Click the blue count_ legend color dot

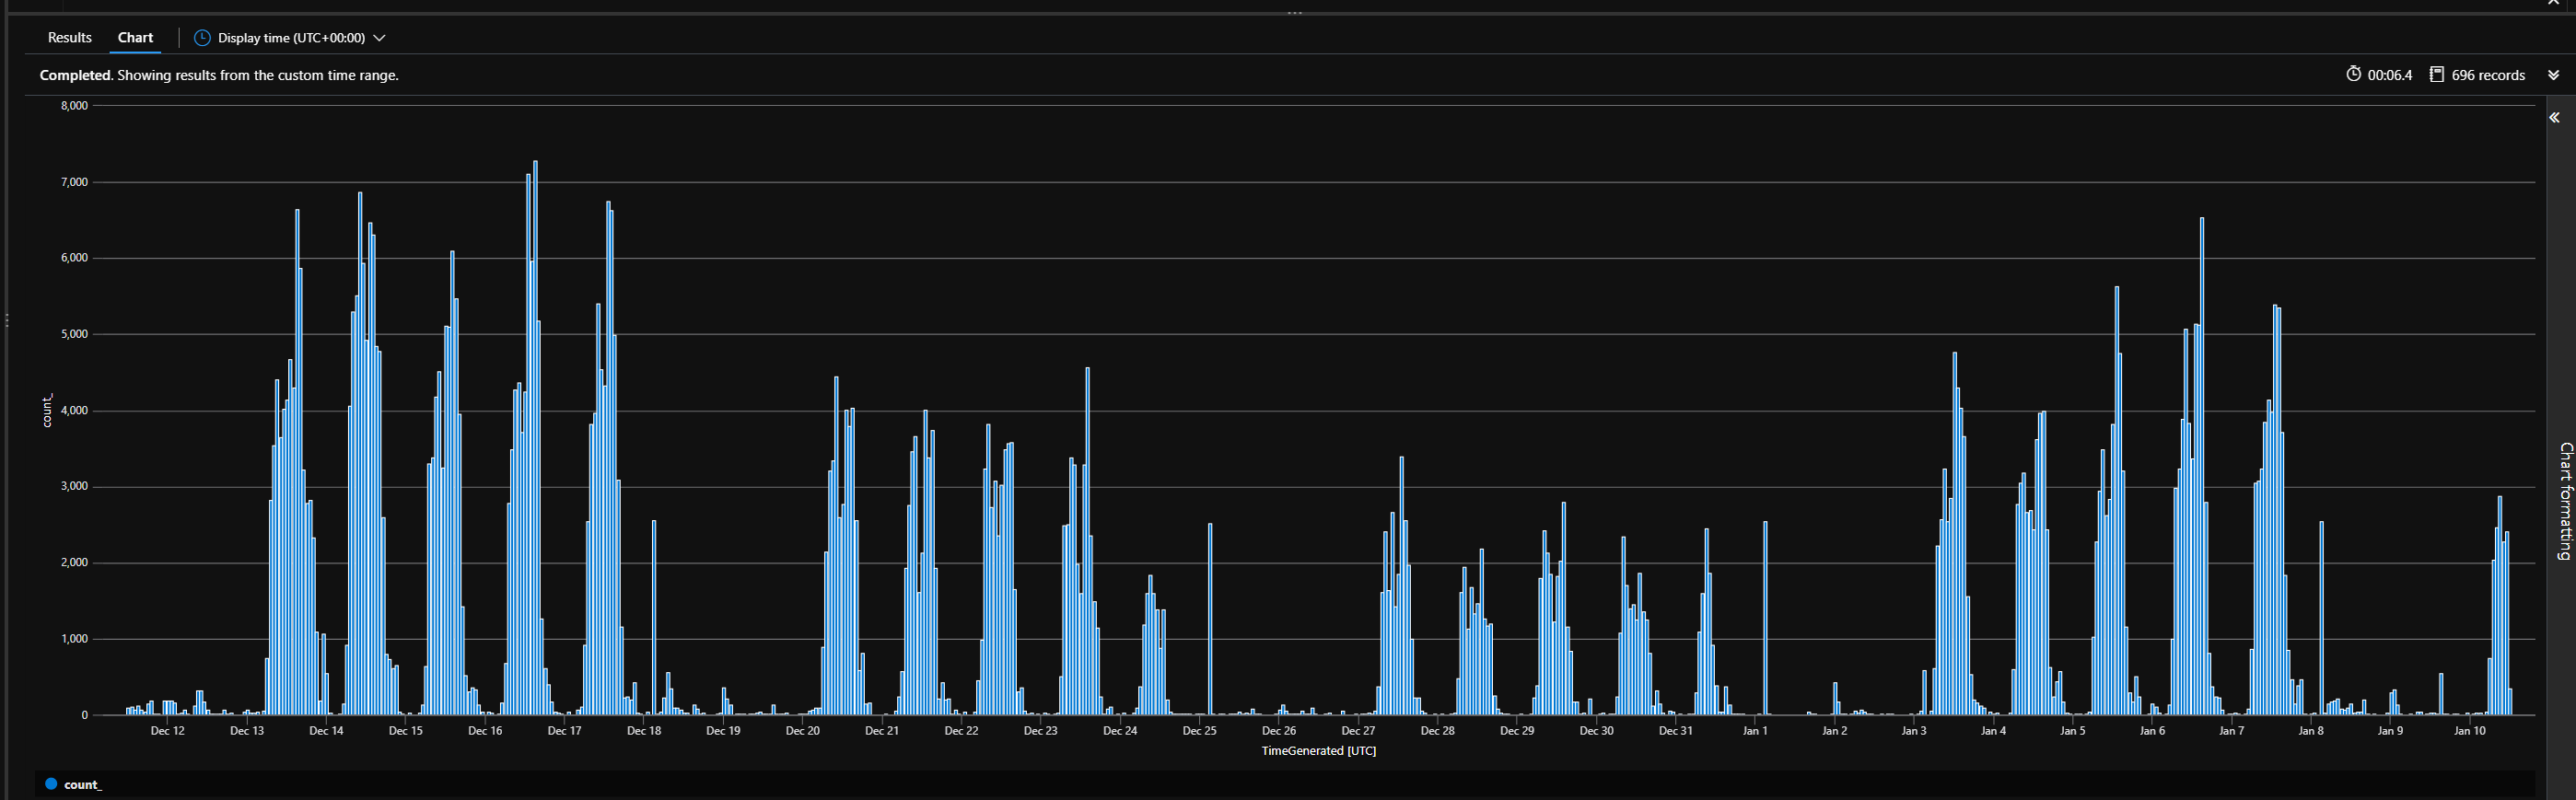coord(51,784)
